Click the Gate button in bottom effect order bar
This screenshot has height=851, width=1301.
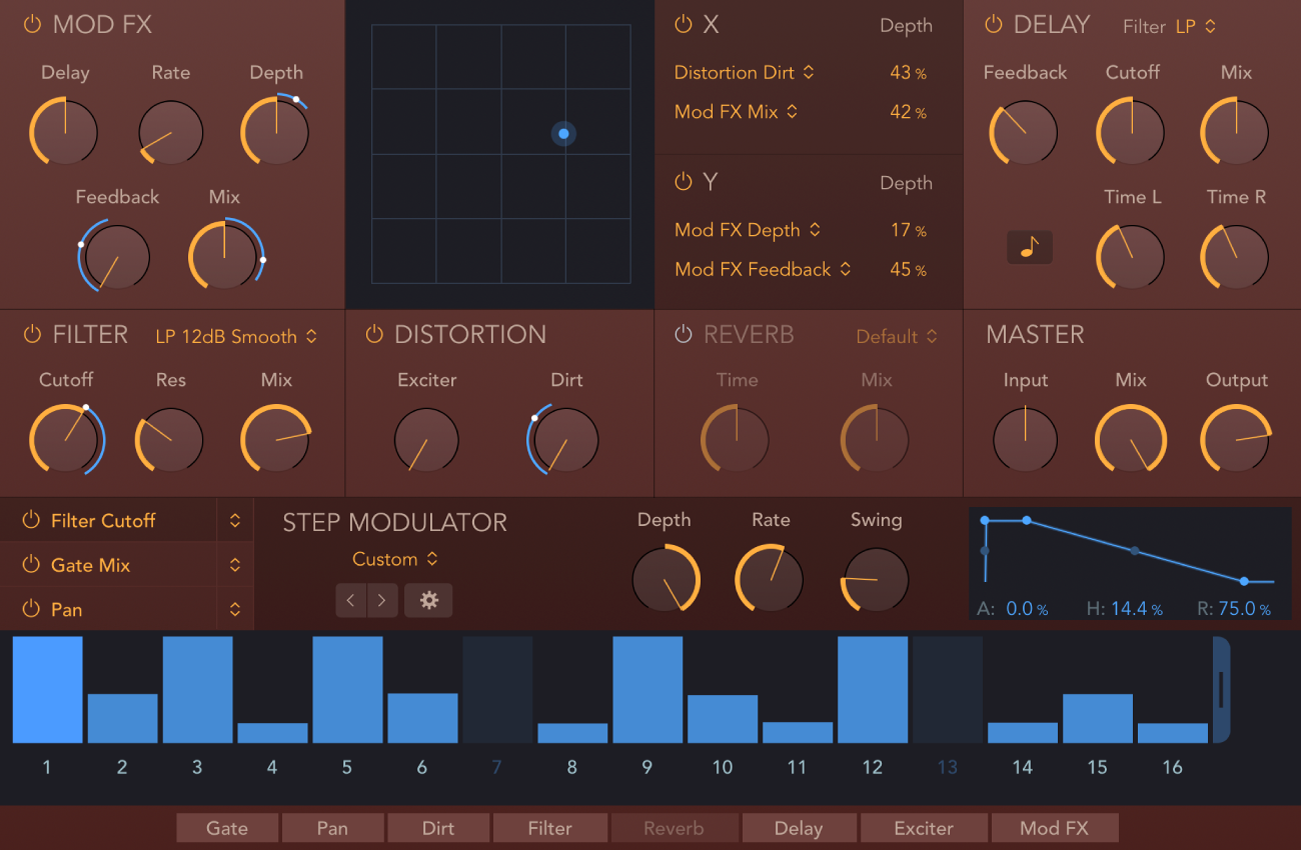click(x=227, y=828)
